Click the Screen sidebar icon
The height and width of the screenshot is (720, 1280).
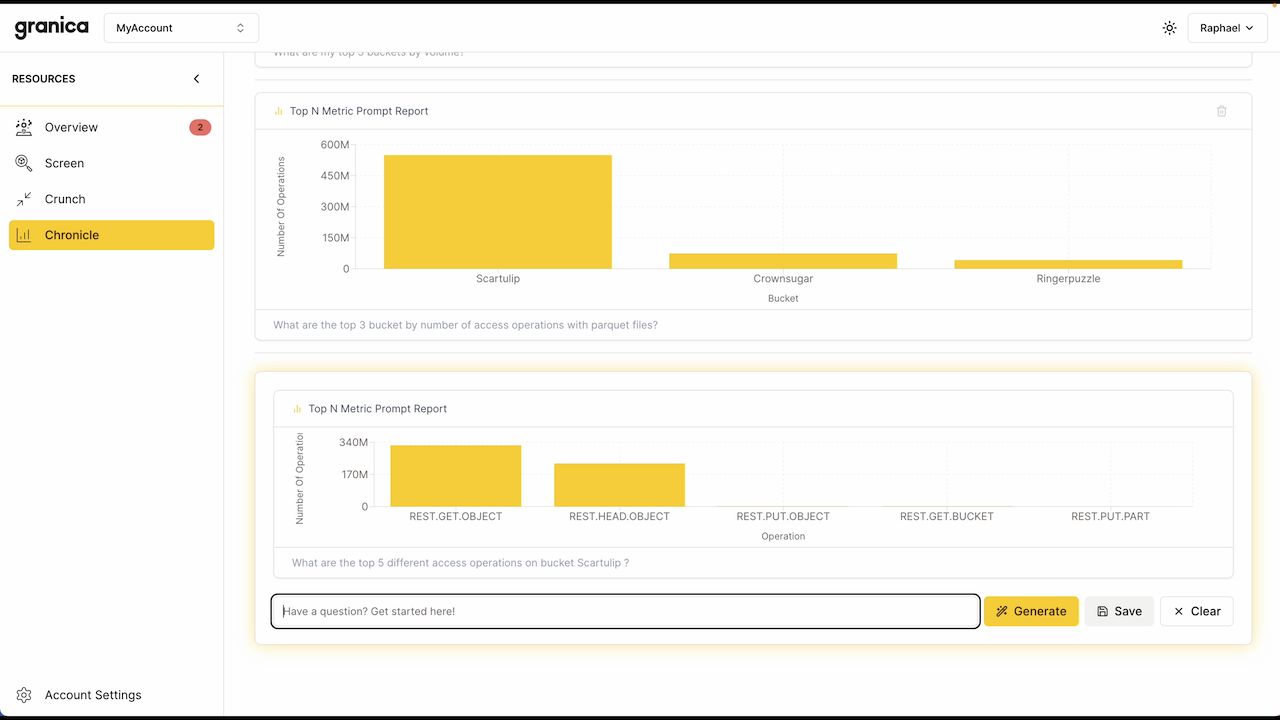pyautogui.click(x=24, y=163)
